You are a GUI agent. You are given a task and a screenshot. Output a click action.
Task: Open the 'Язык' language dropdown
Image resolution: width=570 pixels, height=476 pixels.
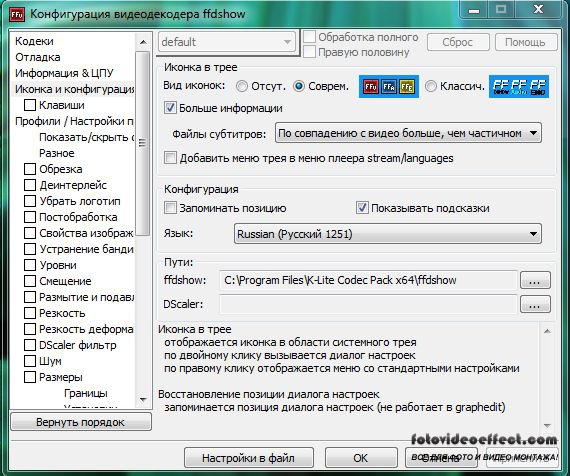388,234
